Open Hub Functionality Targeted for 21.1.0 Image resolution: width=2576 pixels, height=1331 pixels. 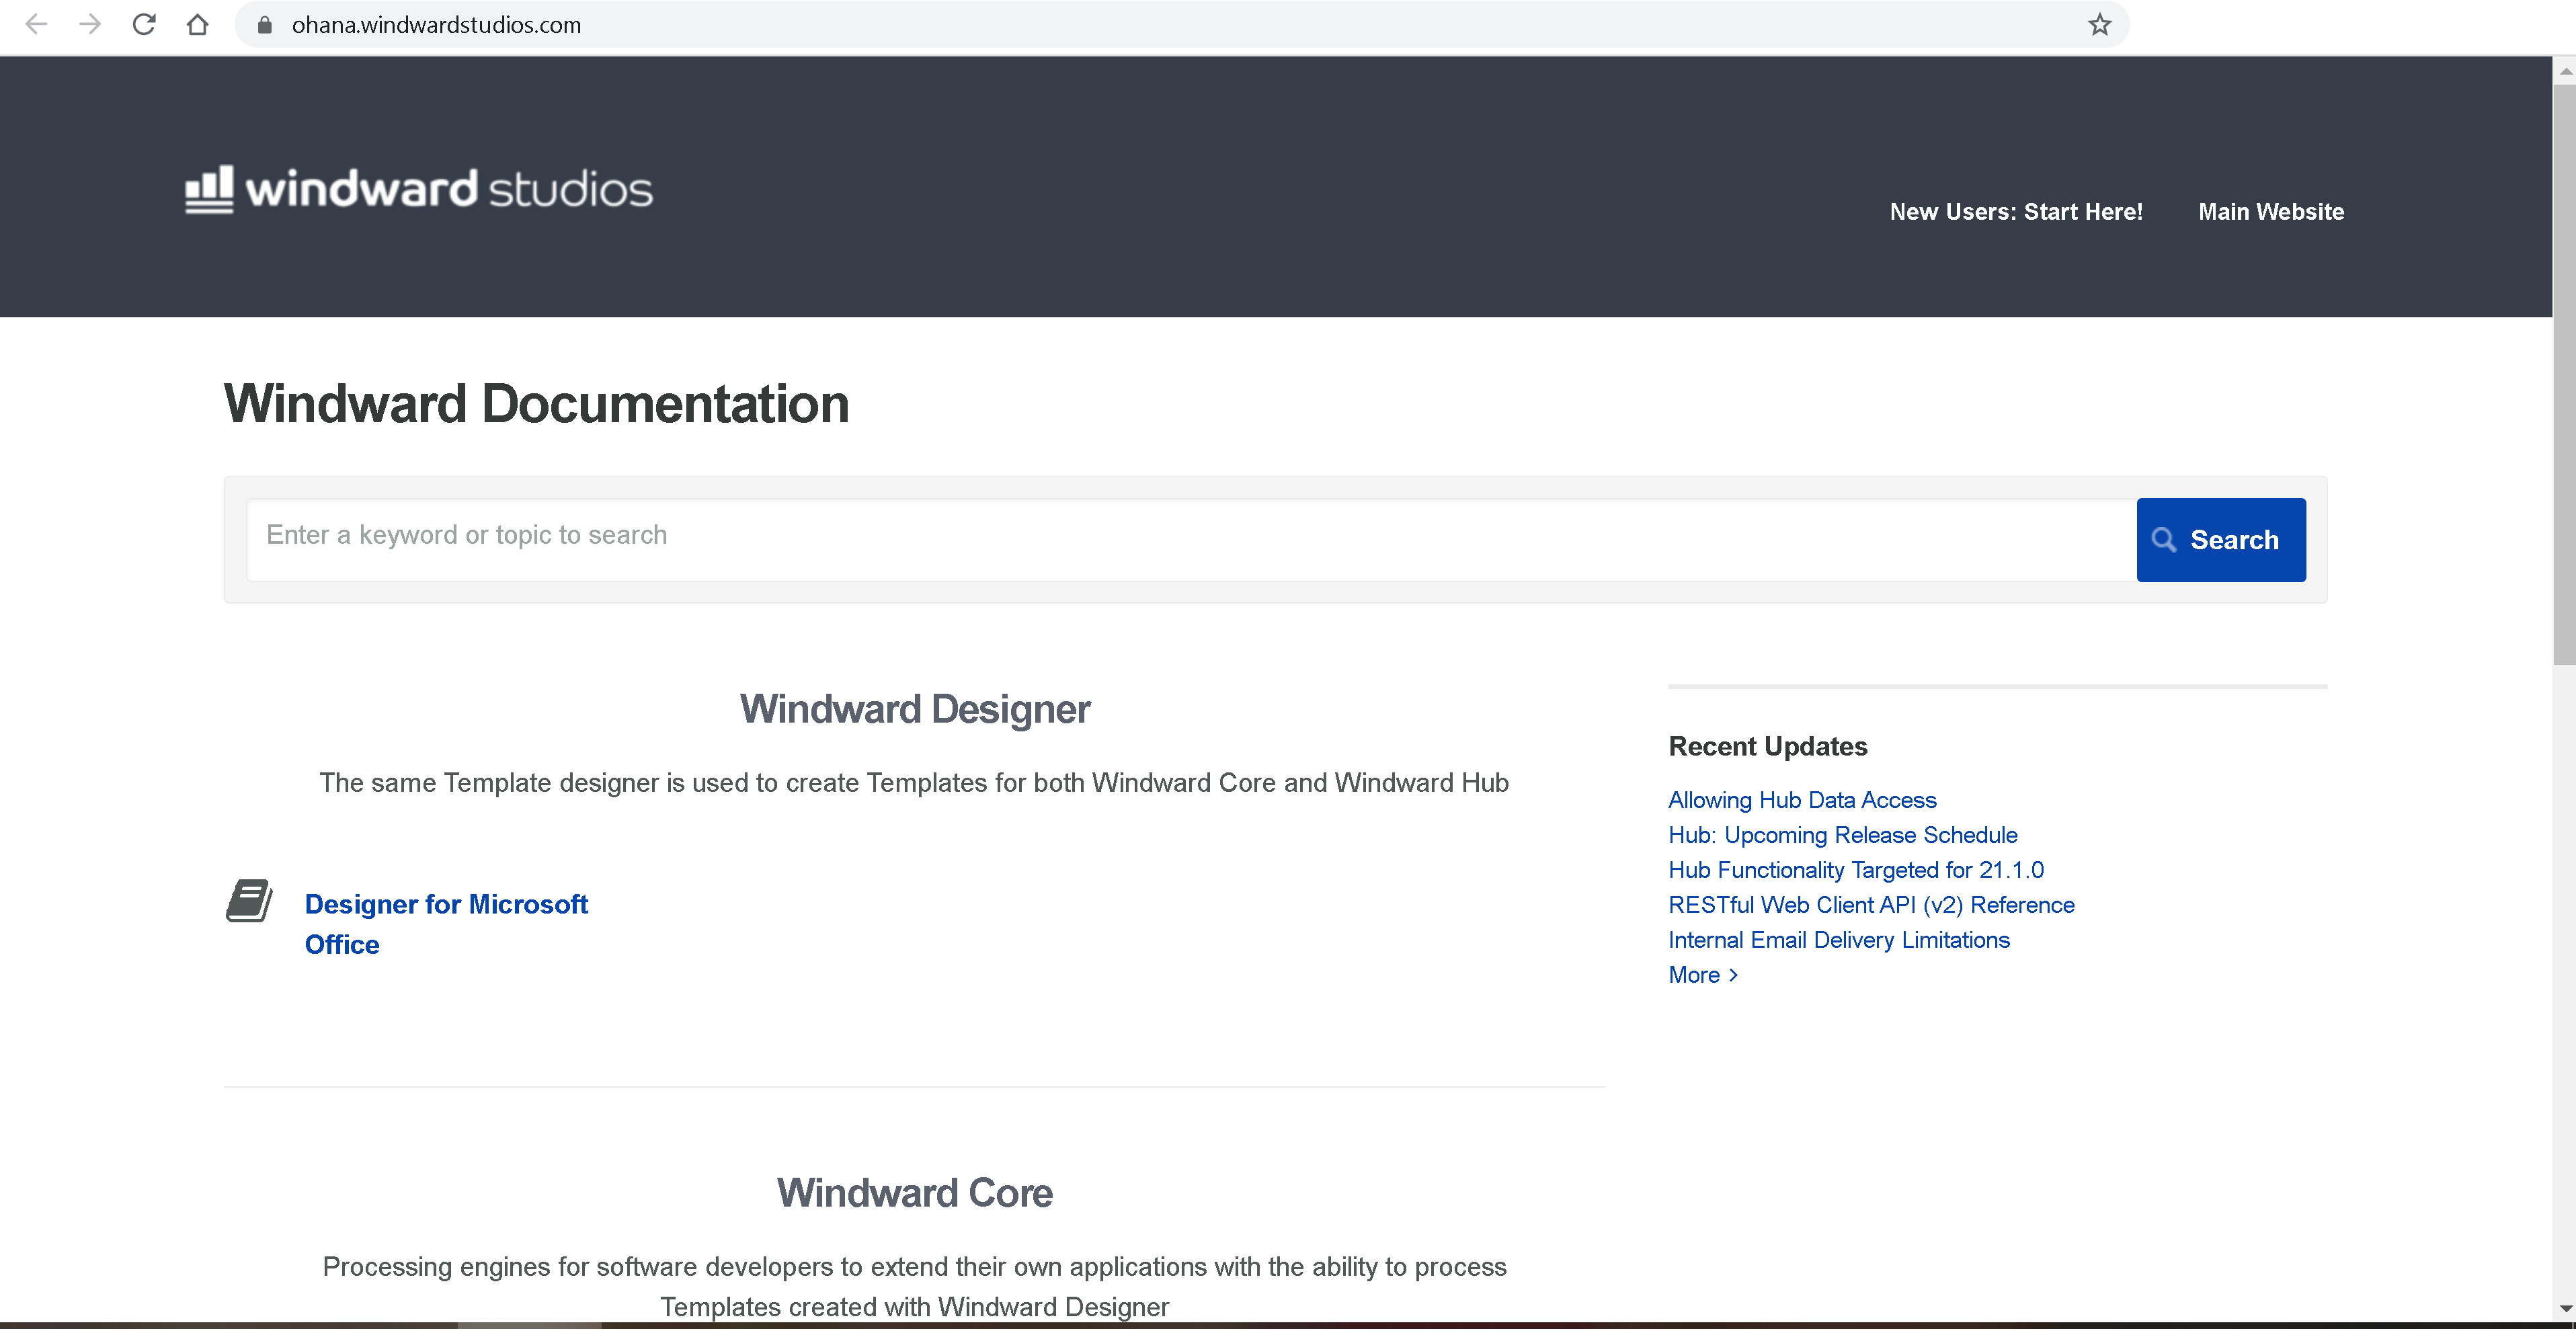coord(1856,871)
